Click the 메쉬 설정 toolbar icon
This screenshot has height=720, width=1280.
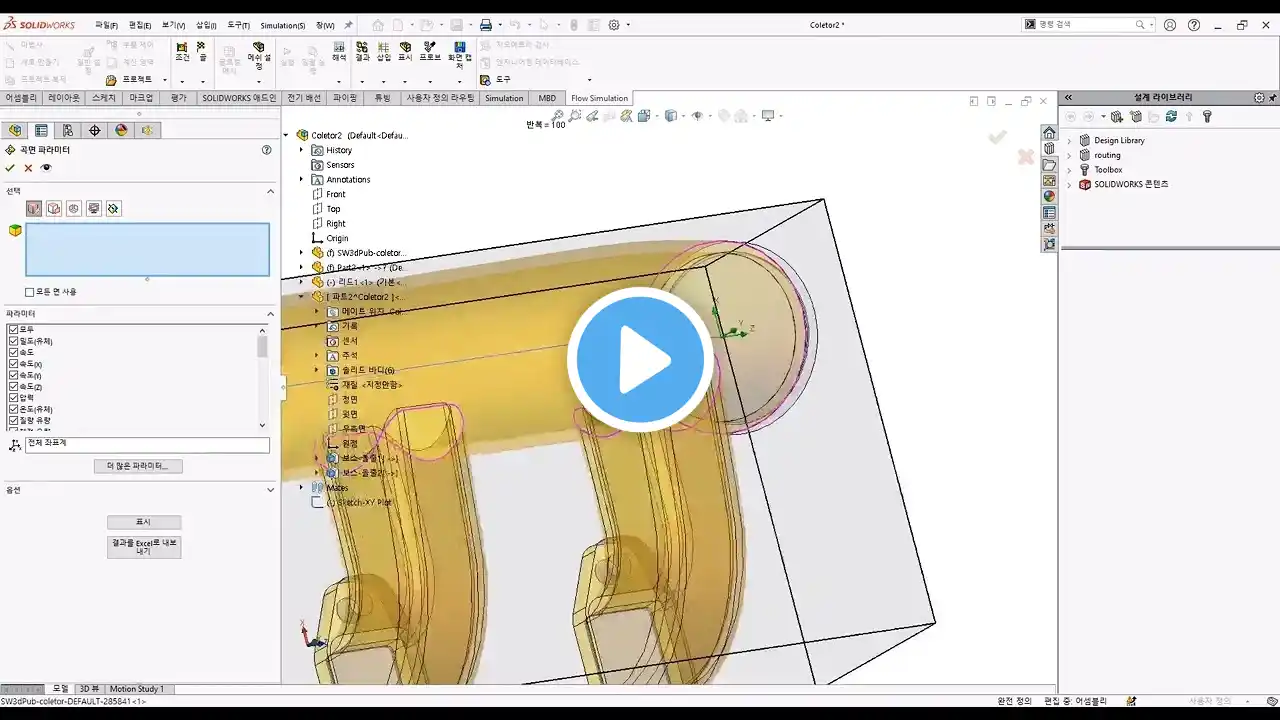coord(258,55)
